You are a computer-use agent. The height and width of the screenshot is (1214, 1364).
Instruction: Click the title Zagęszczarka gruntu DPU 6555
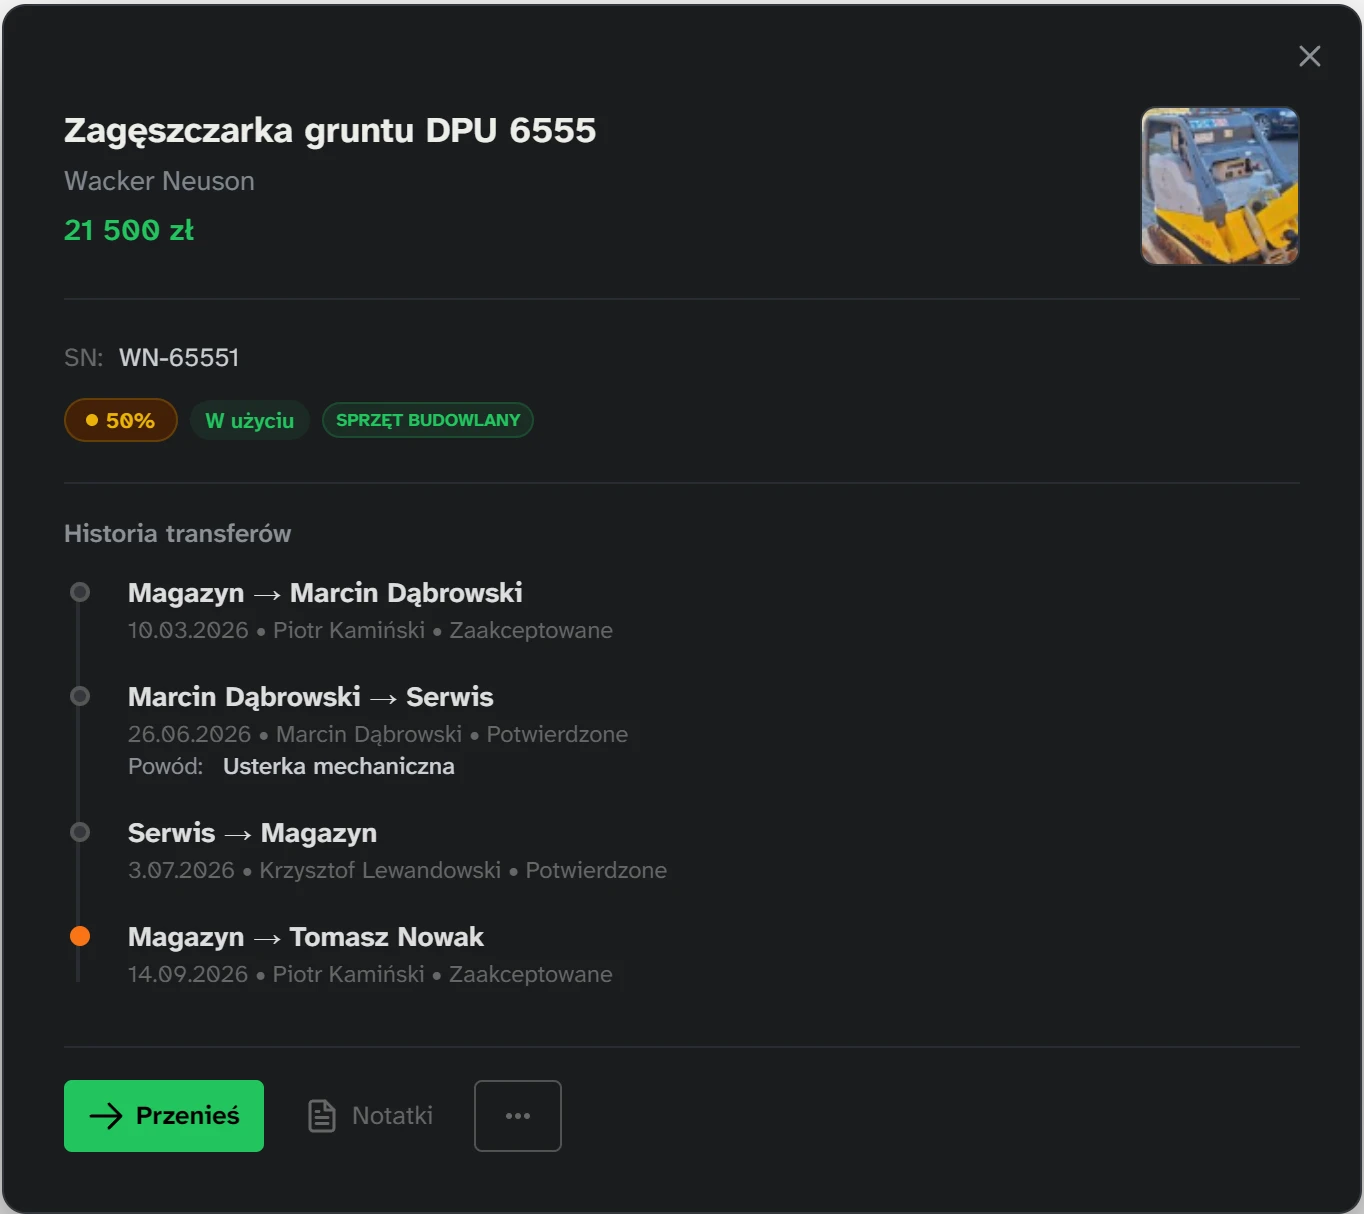330,130
